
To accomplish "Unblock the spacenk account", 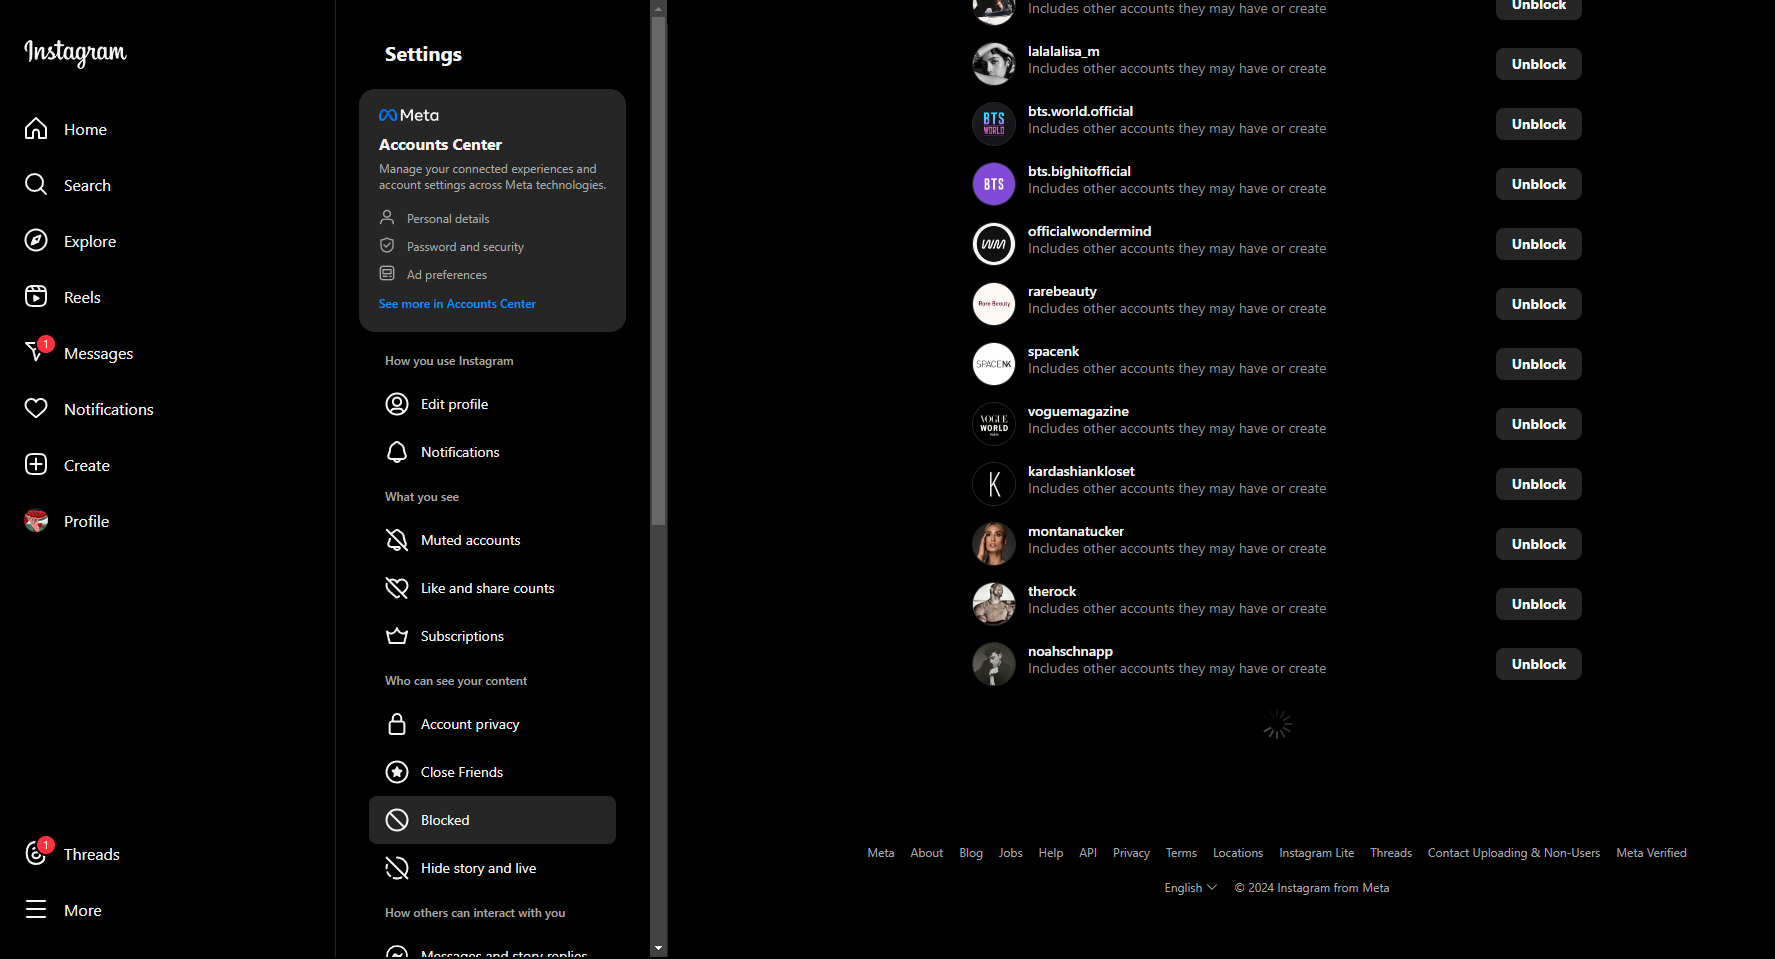I will point(1539,364).
